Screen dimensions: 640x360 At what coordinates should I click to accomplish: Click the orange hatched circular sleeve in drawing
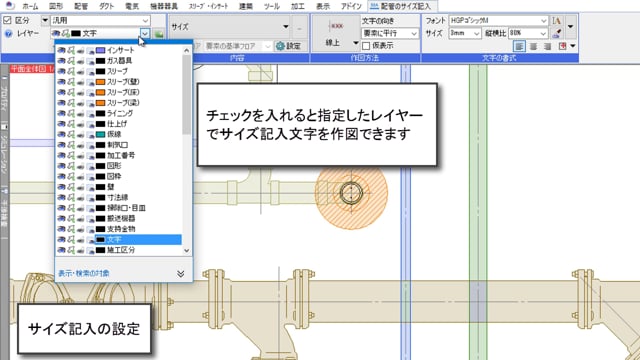(351, 193)
